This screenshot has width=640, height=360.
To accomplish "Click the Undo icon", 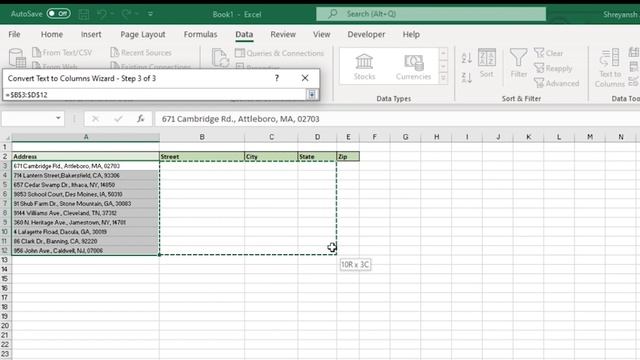I will (x=102, y=14).
